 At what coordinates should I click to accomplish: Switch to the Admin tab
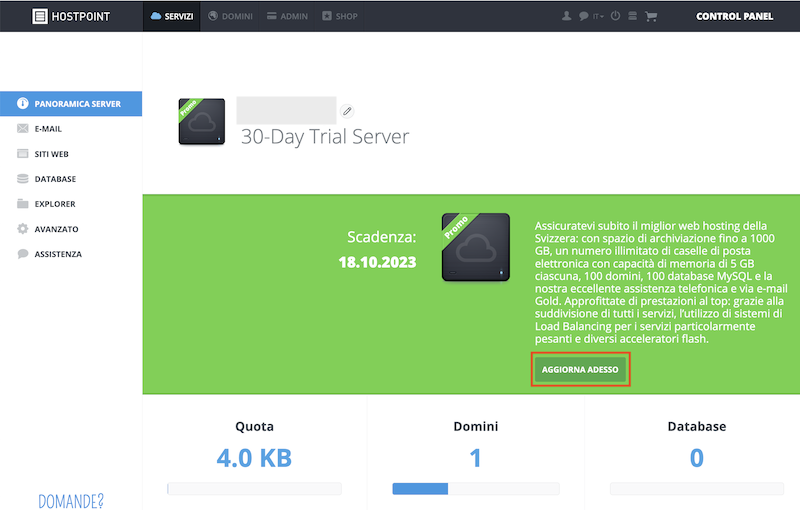click(287, 16)
